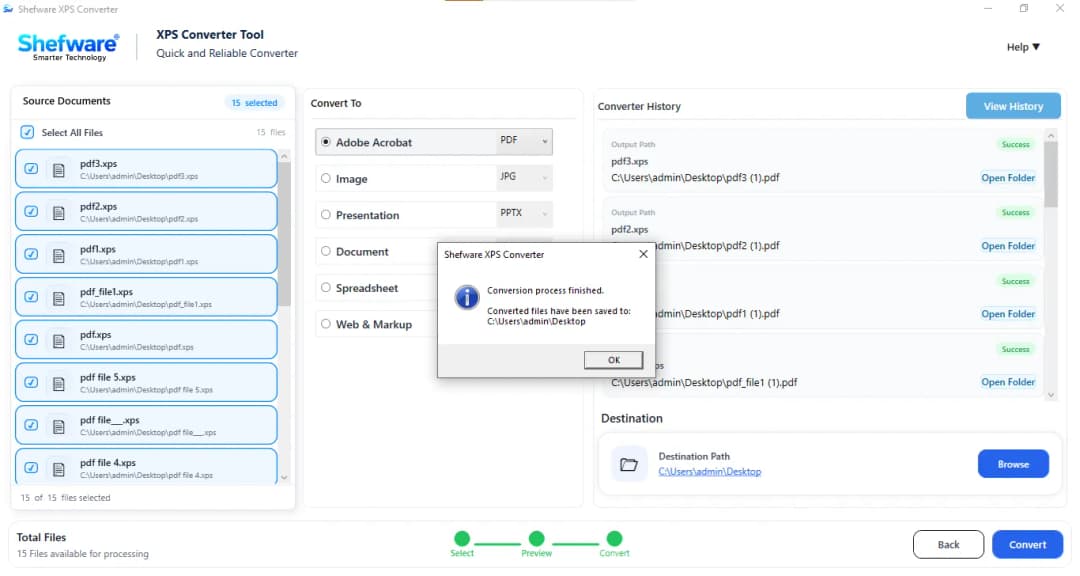The image size is (1080, 576).
Task: Click history list scroll down arrow
Action: (1050, 395)
